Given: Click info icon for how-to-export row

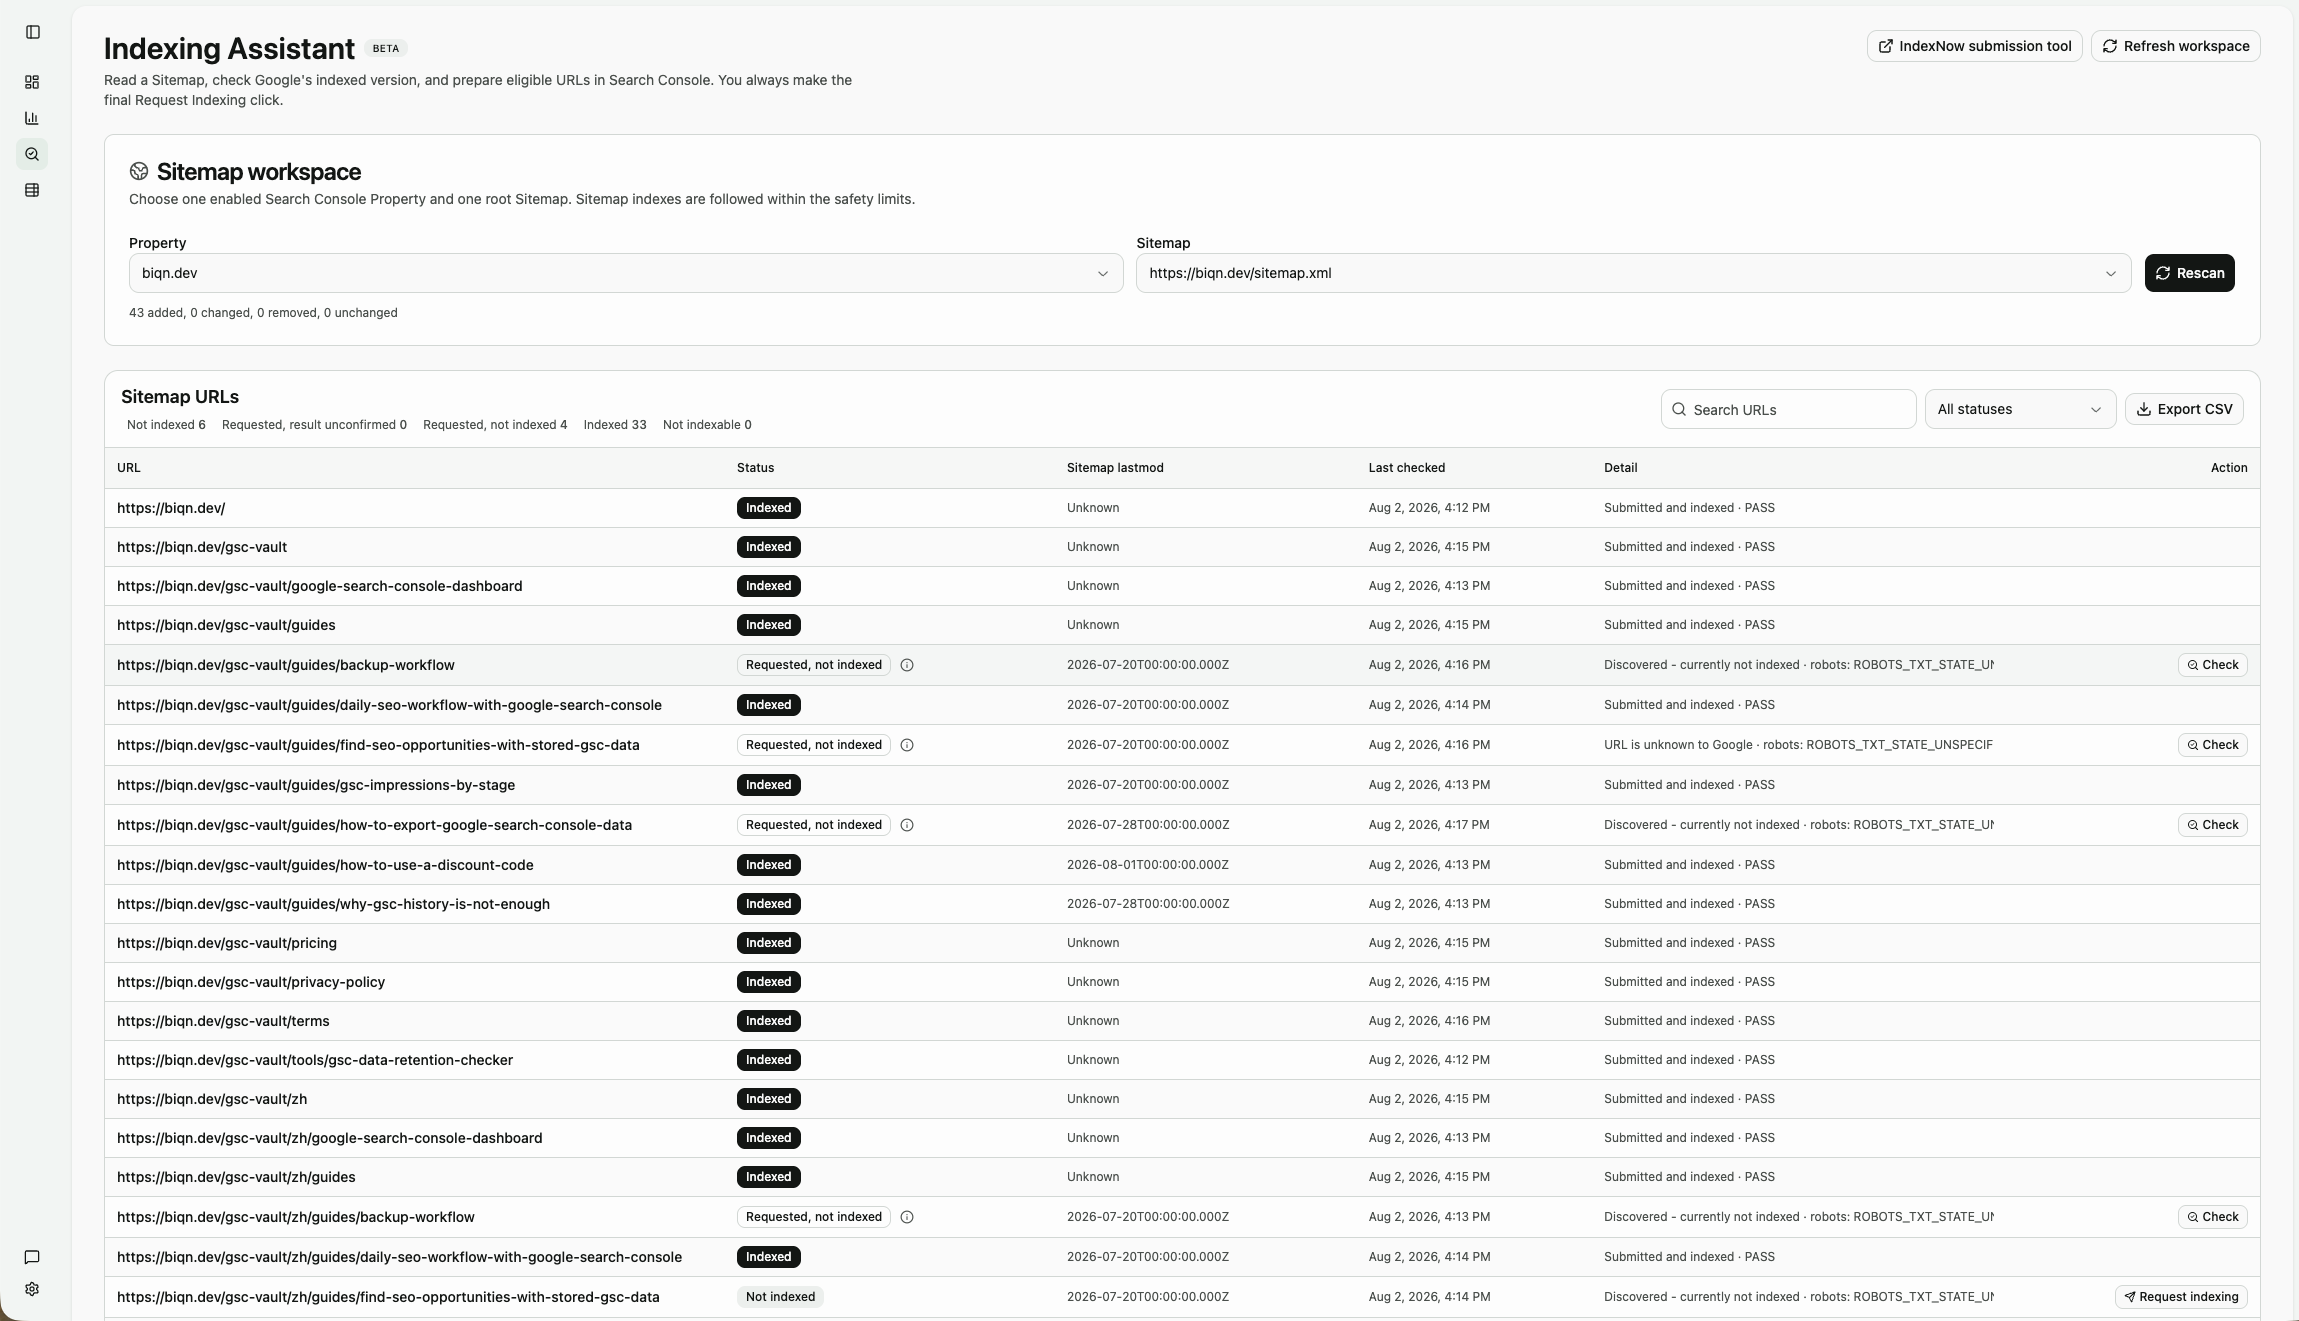Looking at the screenshot, I should (x=907, y=825).
